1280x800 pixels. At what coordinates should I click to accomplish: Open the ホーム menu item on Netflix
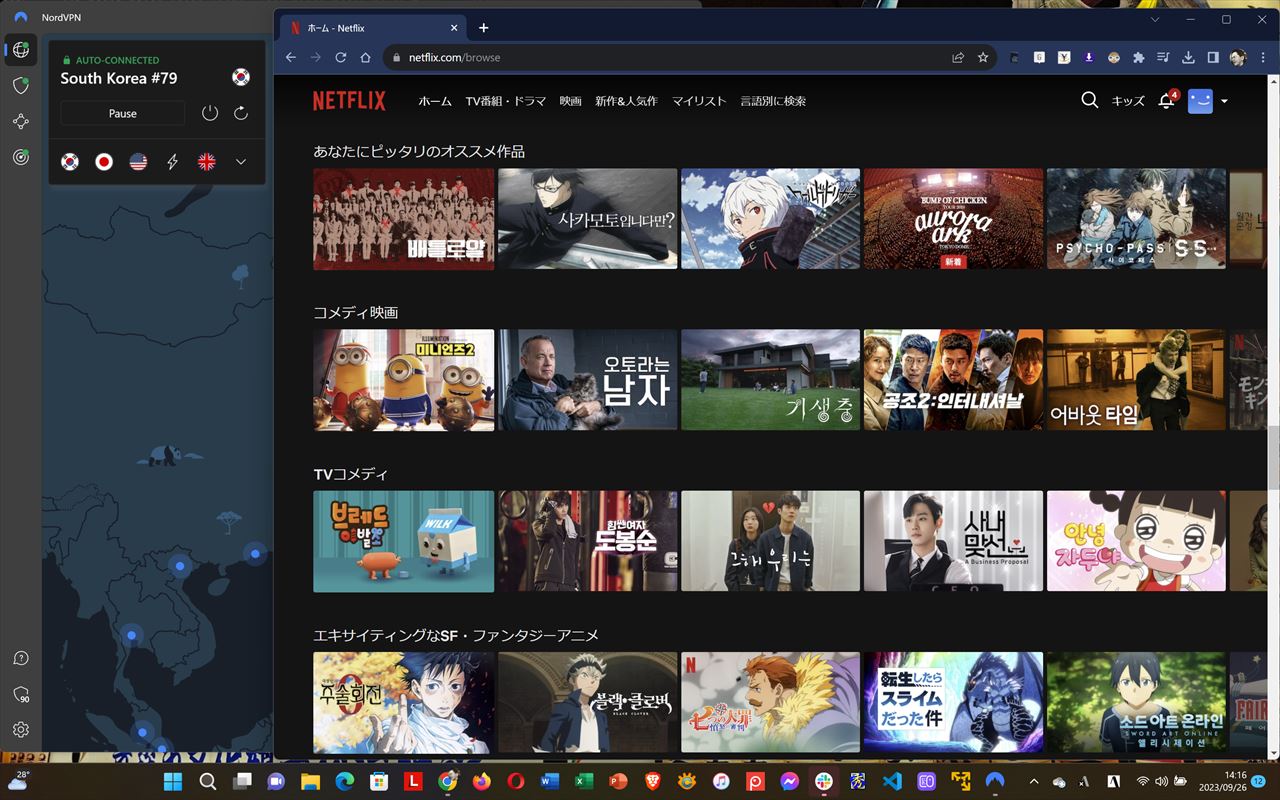pyautogui.click(x=435, y=101)
